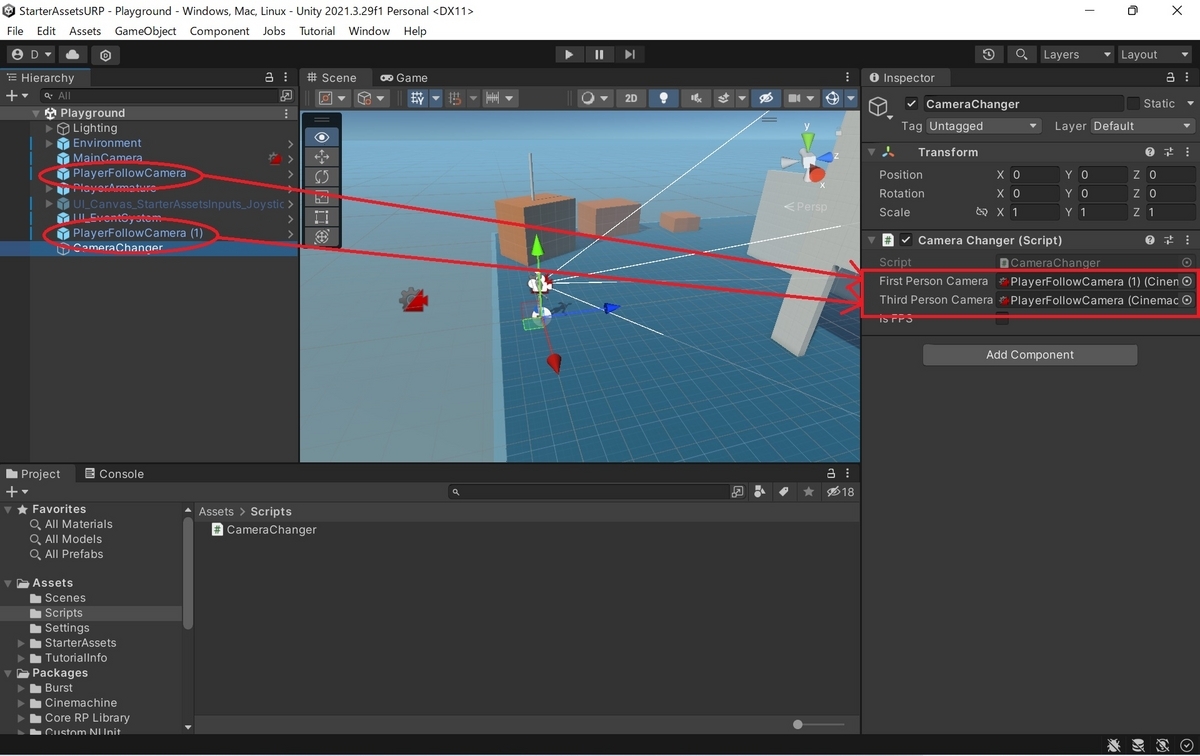Toggle 2D mode in the Scene view
Viewport: 1200px width, 756px height.
(x=630, y=98)
